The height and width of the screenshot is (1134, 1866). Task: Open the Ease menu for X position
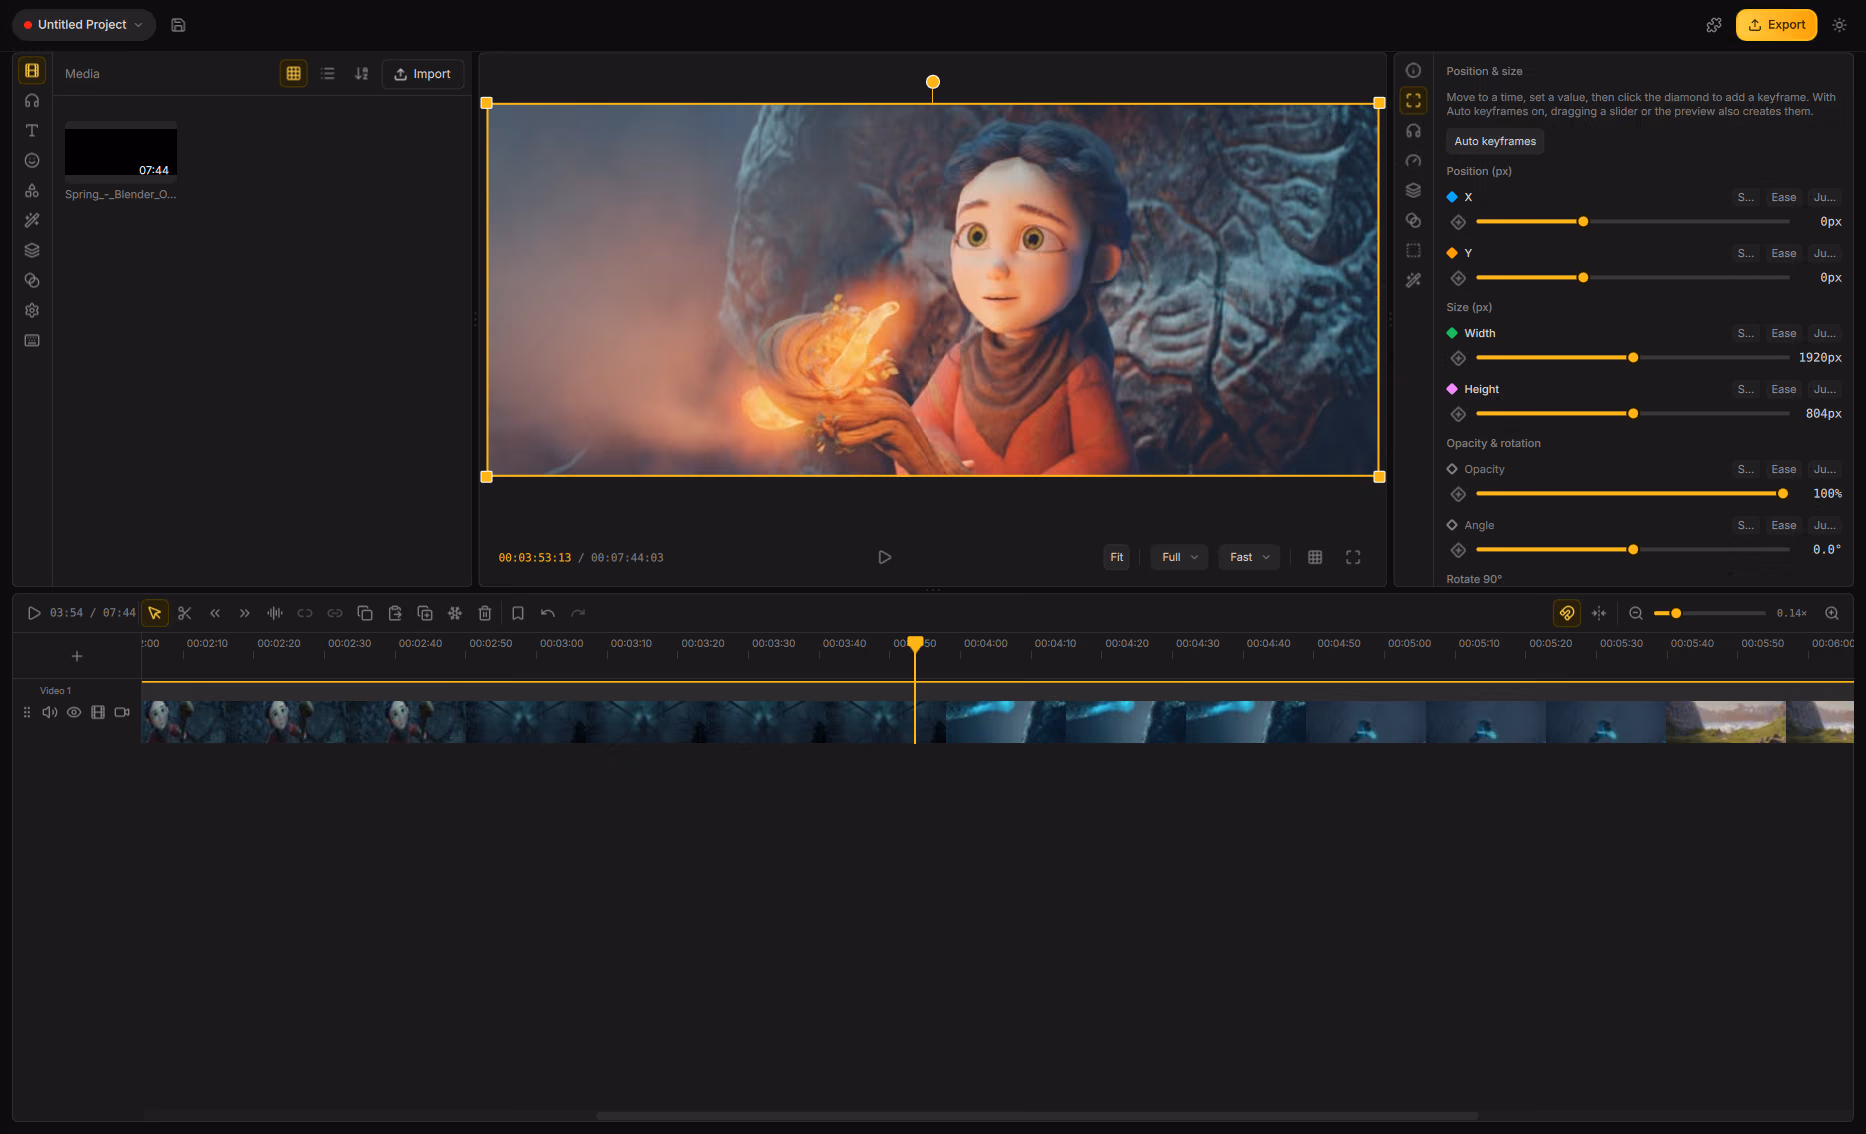[x=1783, y=198]
